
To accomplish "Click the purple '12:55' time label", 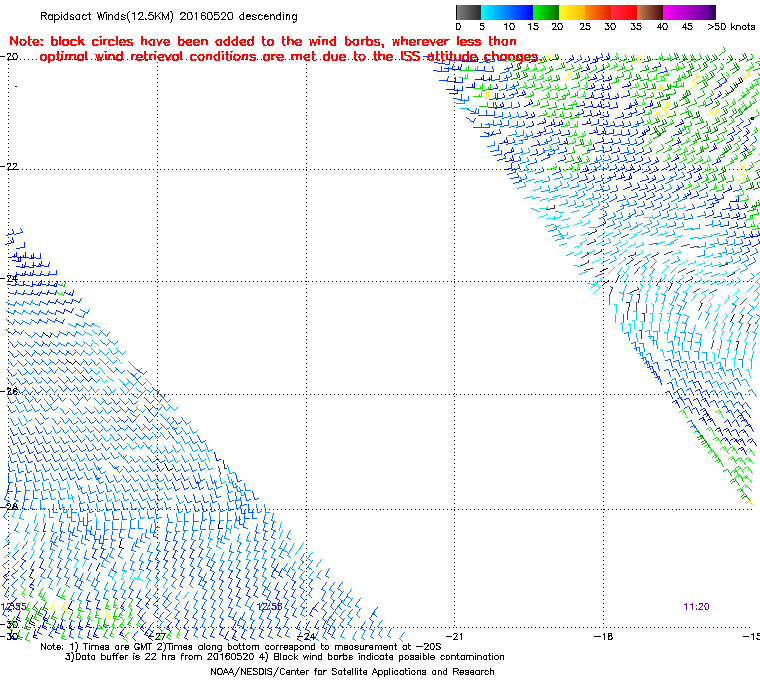I will (x=14, y=607).
